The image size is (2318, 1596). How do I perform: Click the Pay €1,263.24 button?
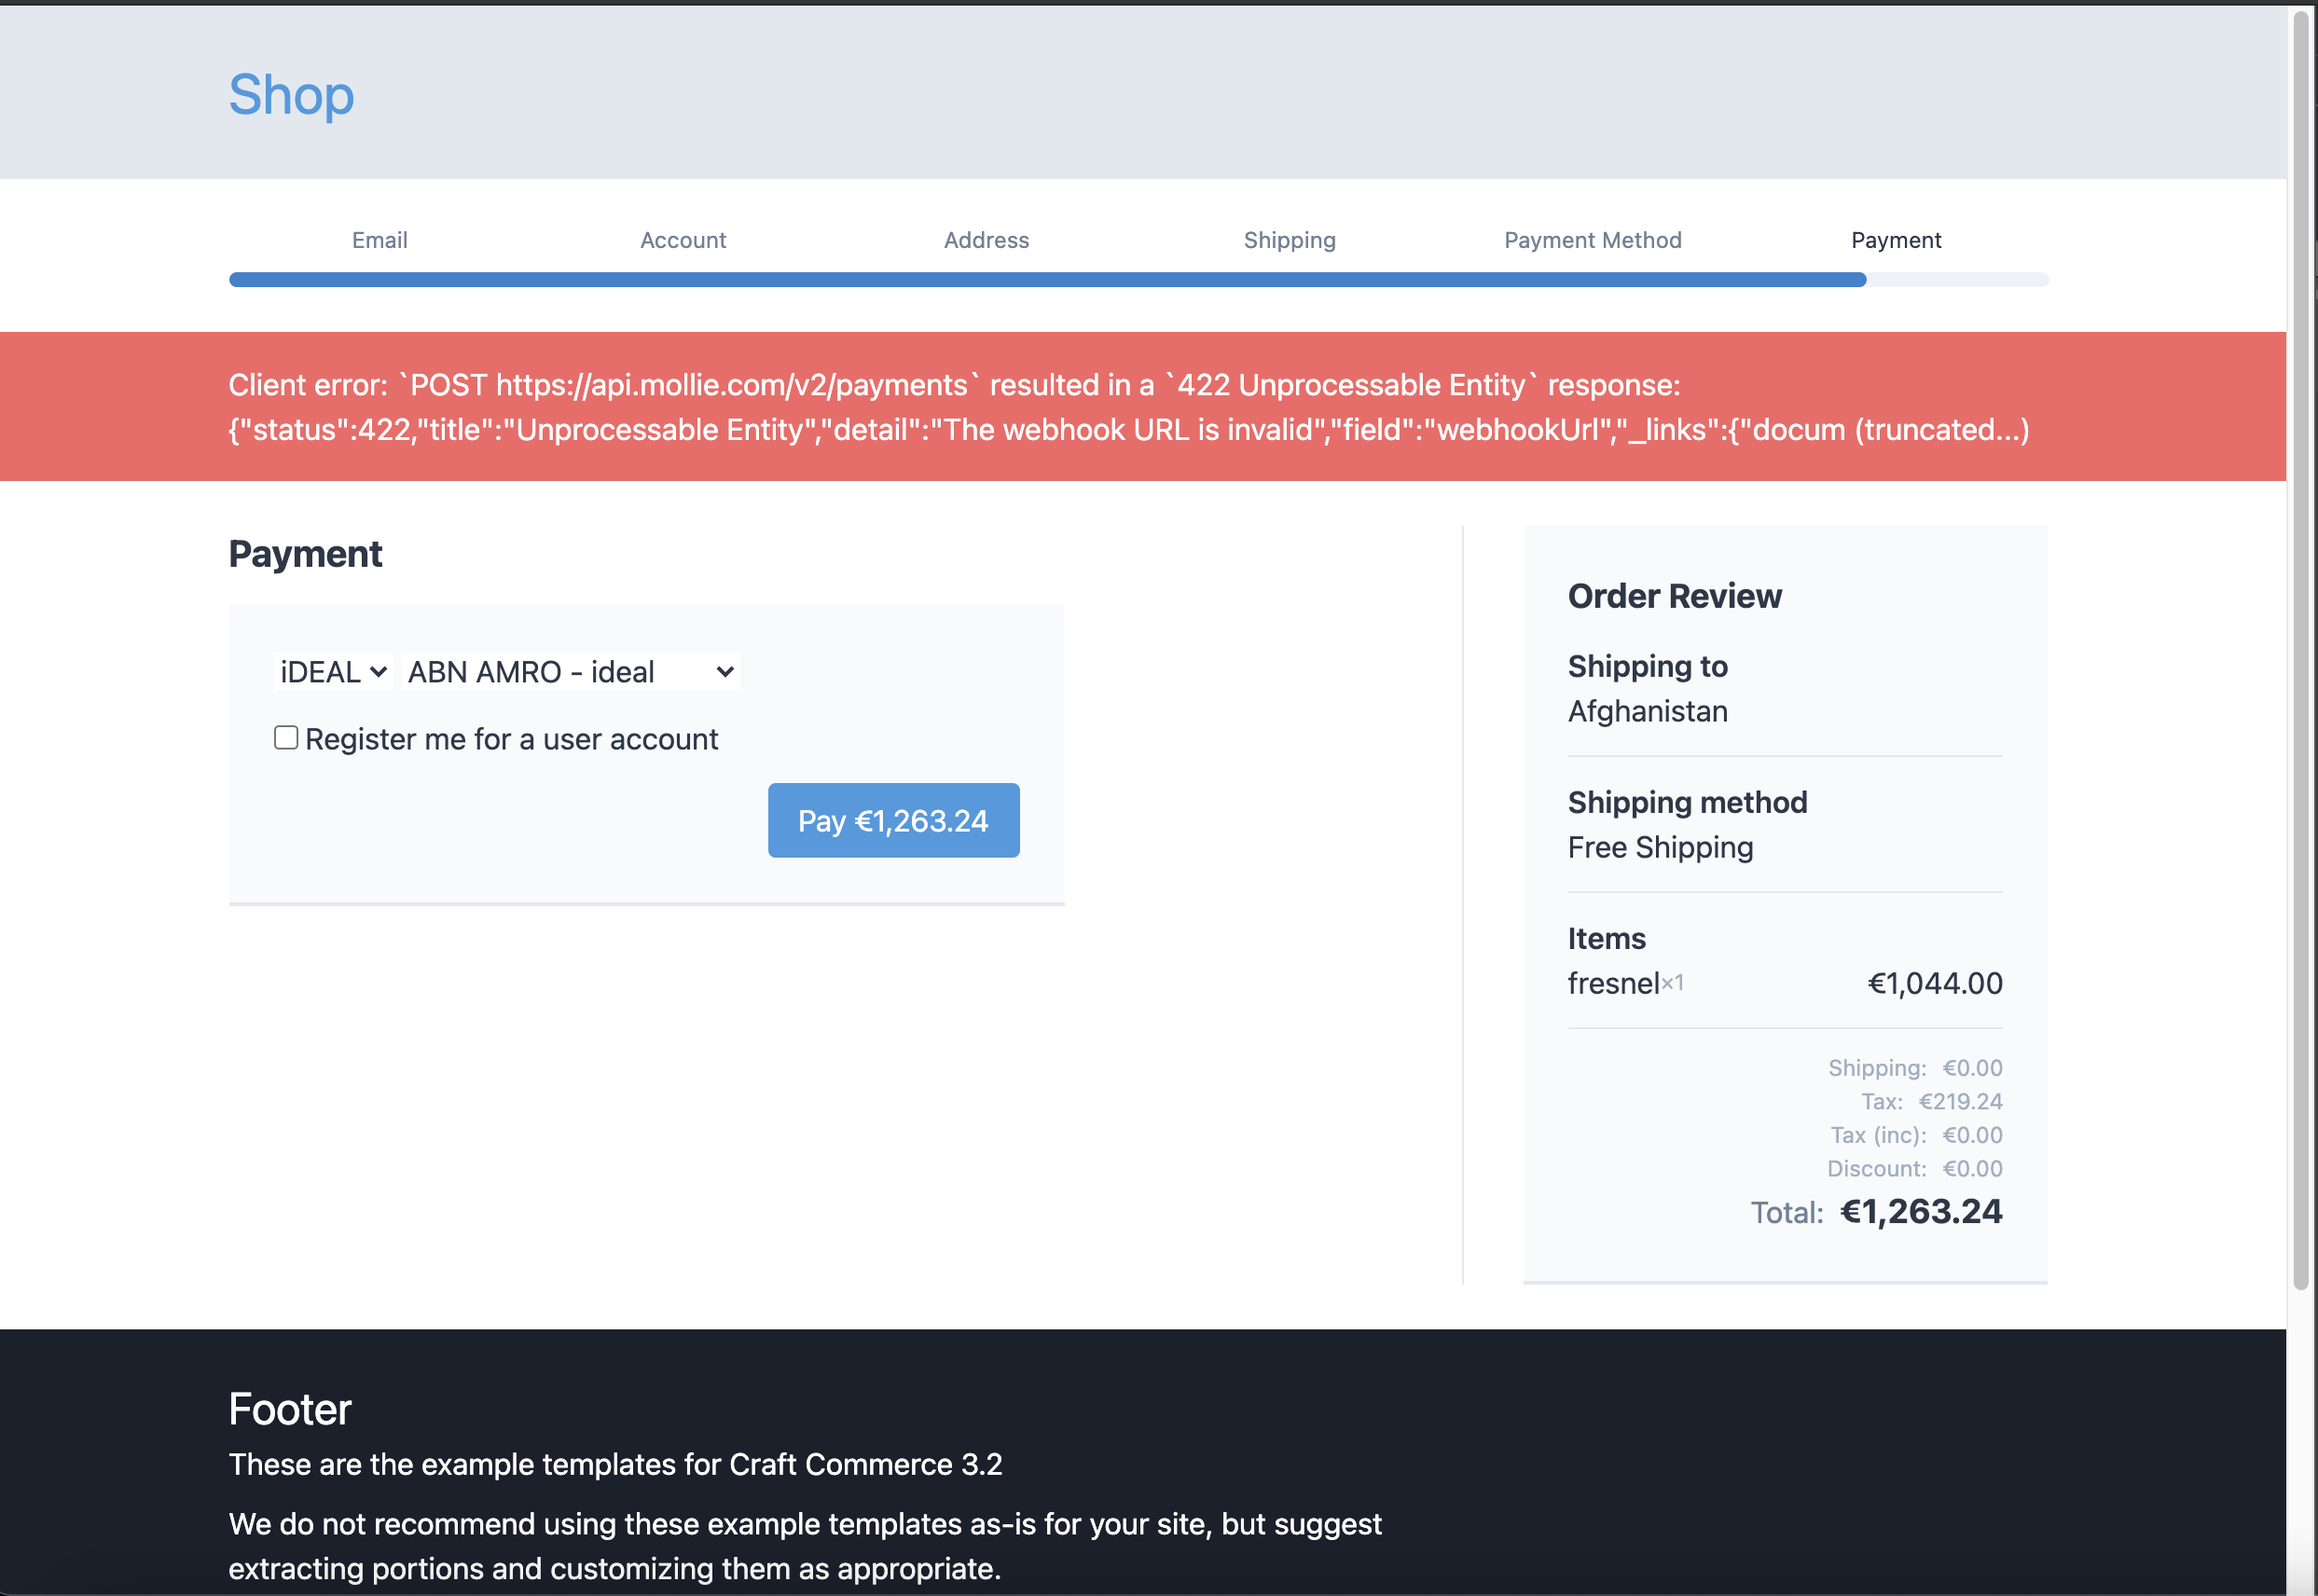[893, 820]
